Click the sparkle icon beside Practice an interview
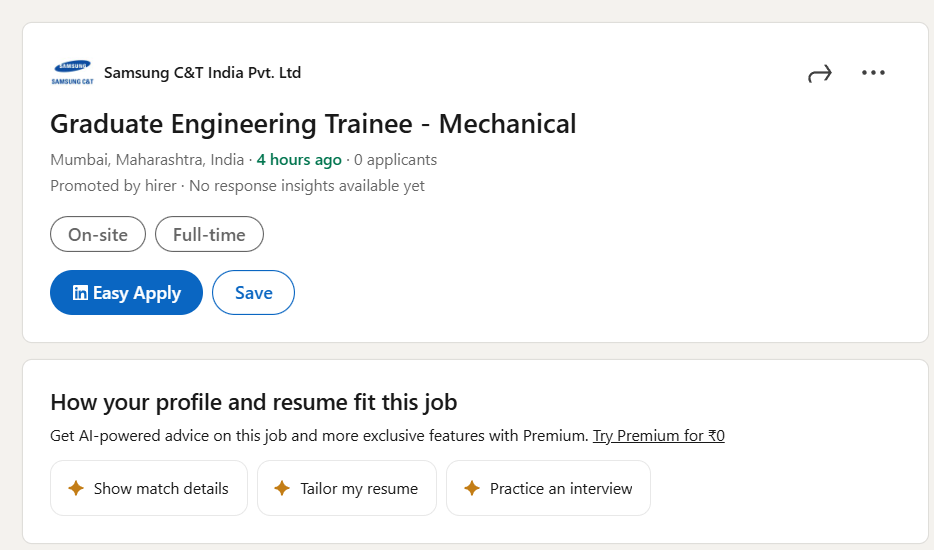Screen dimensions: 934x550 [471, 489]
